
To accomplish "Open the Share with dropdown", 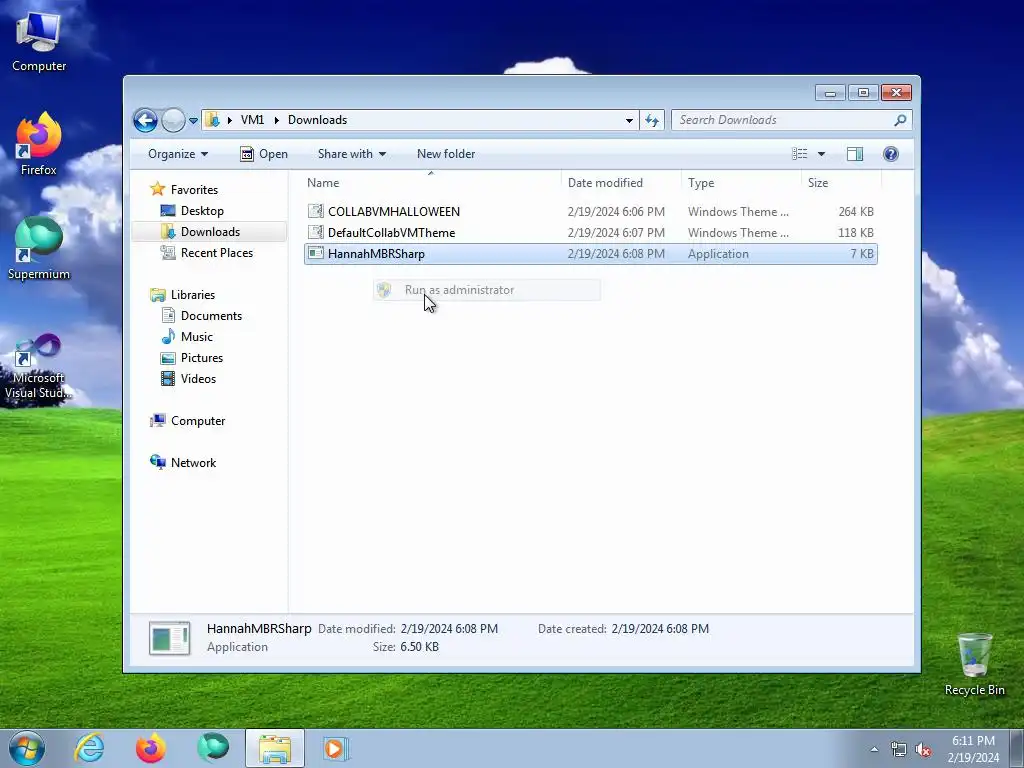I will coord(351,154).
